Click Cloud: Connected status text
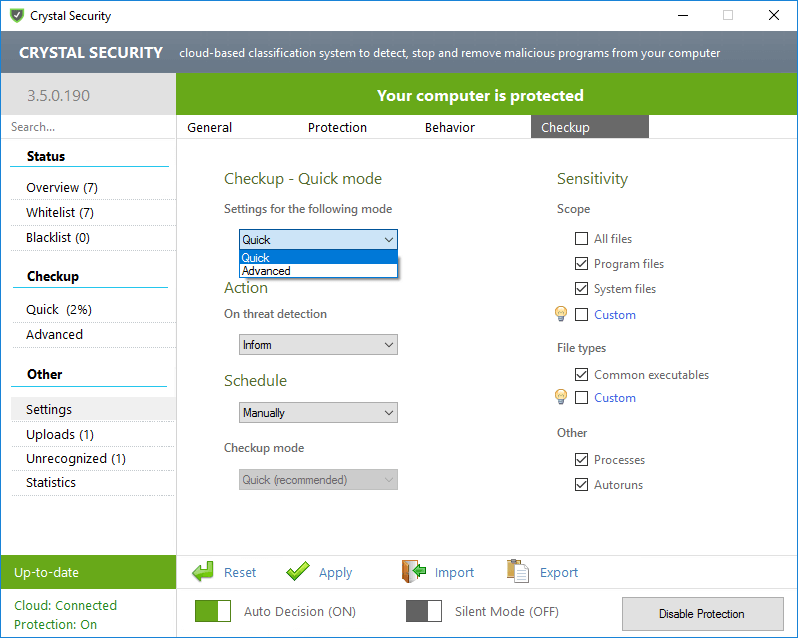The image size is (798, 638). [66, 605]
